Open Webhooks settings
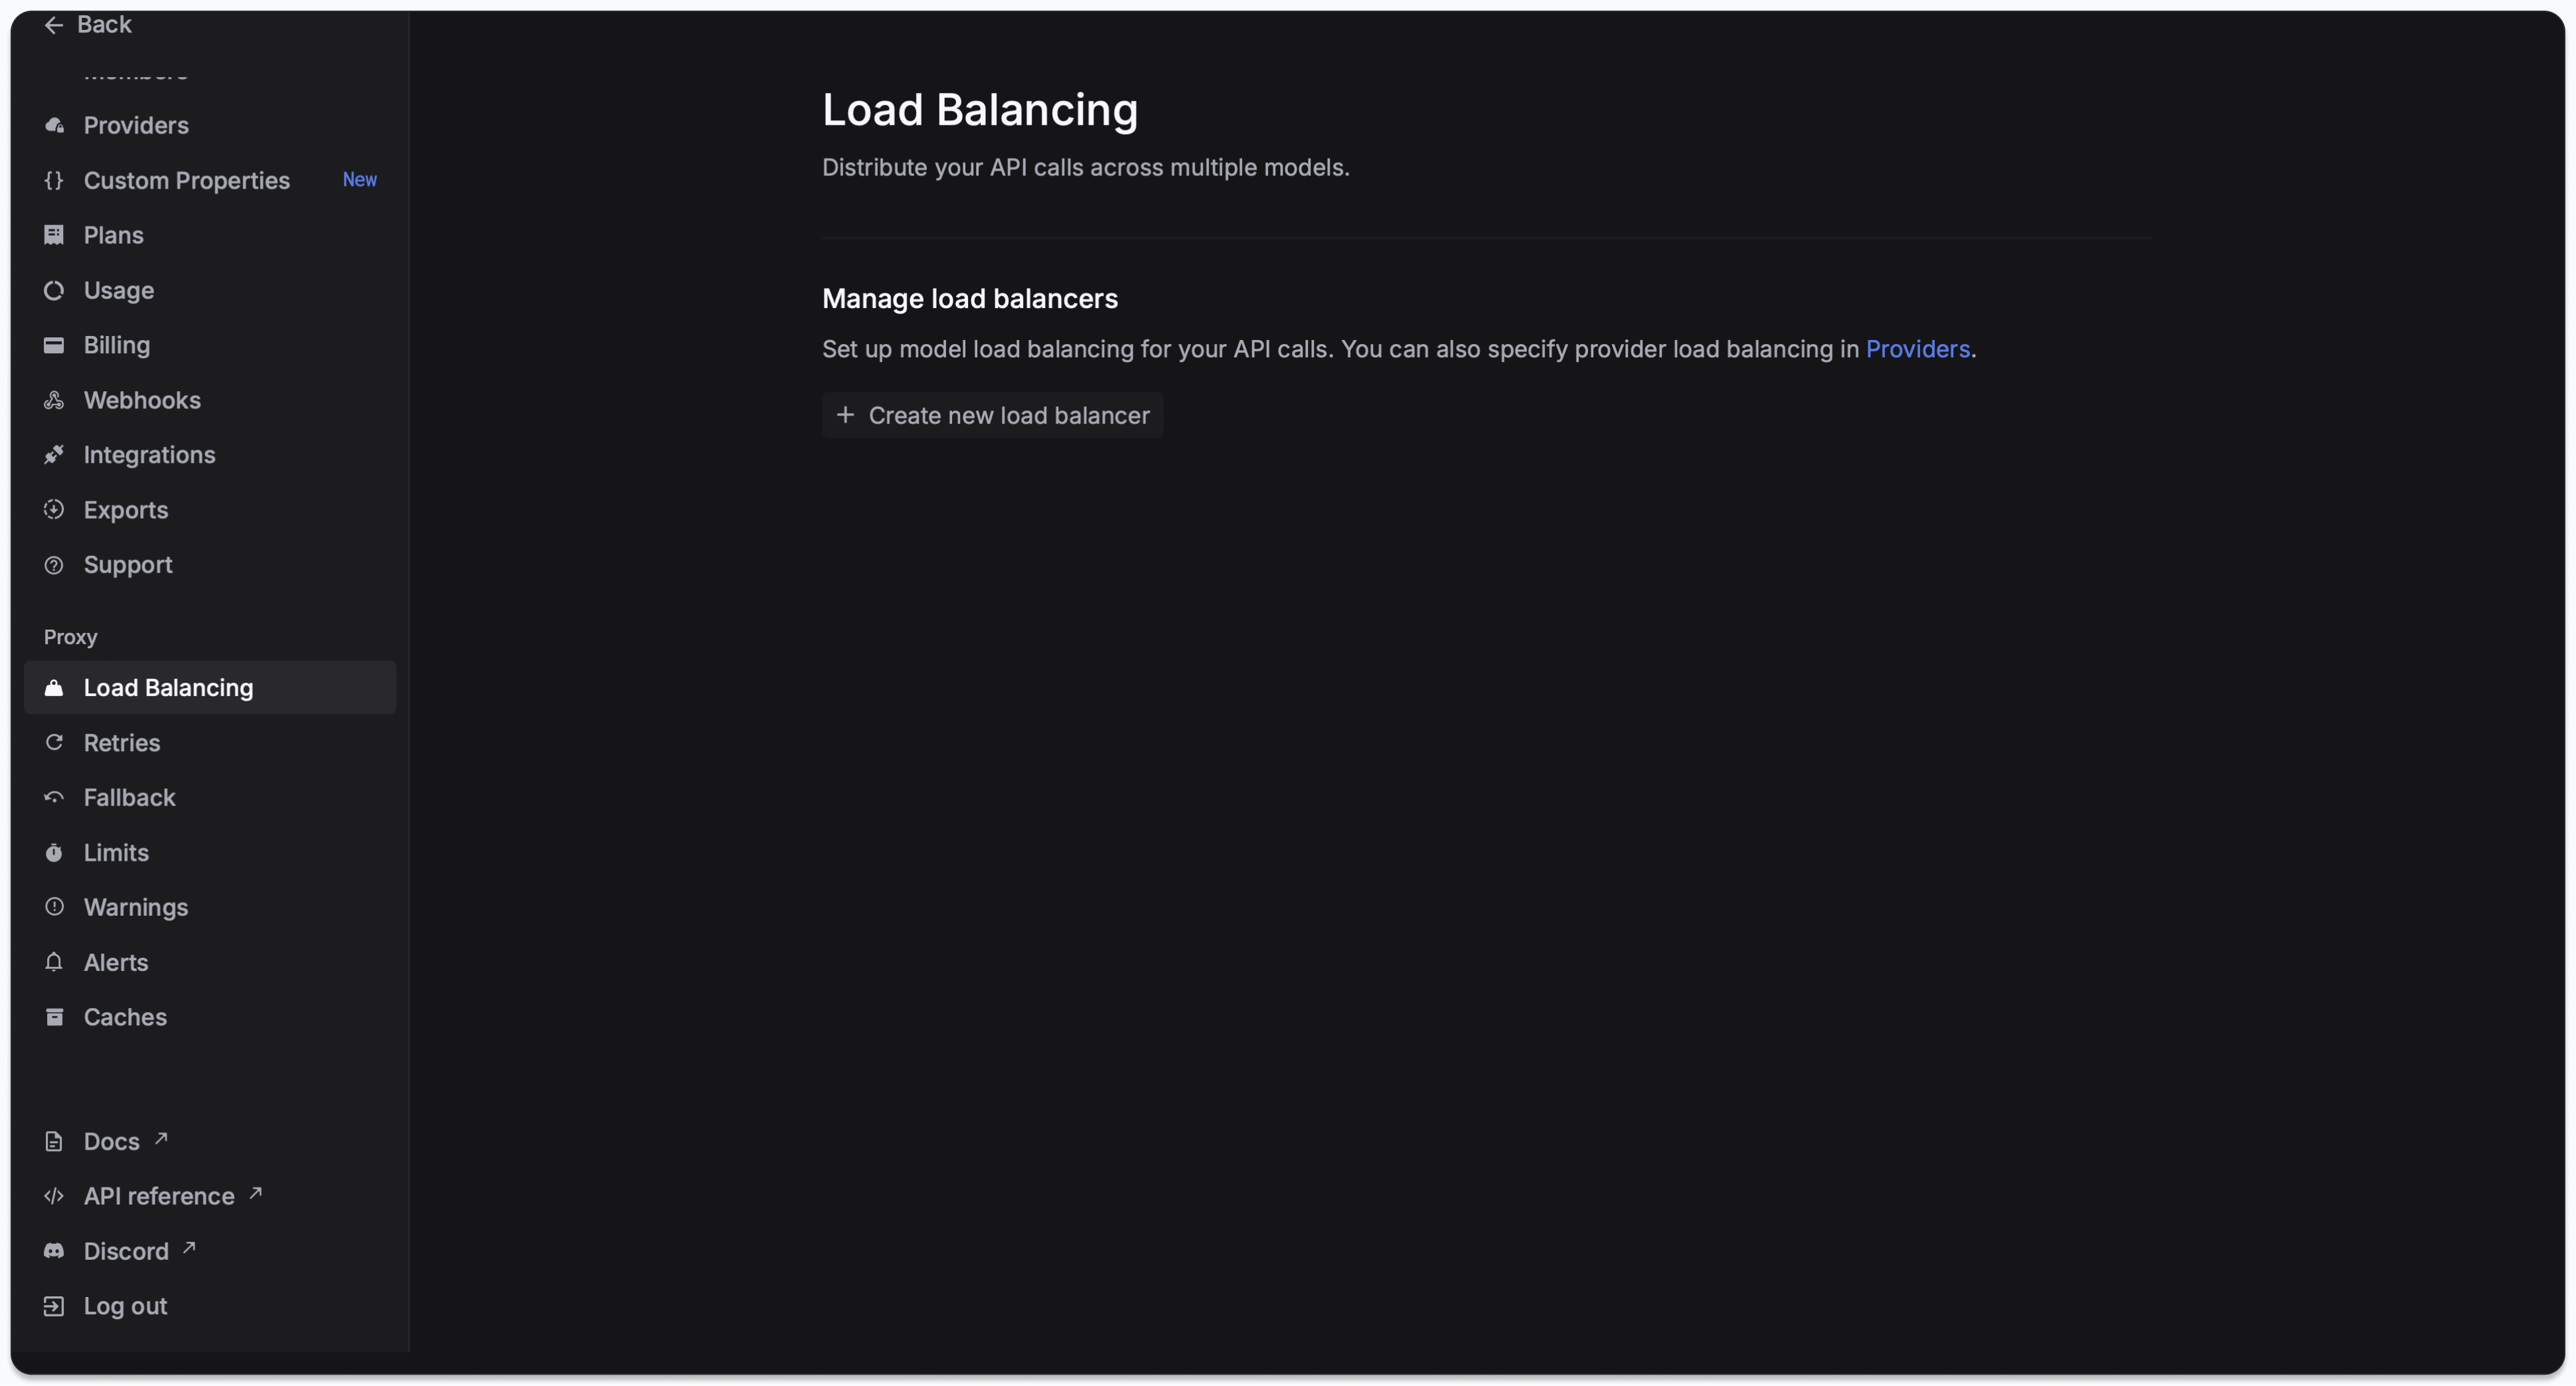The height and width of the screenshot is (1386, 2576). (x=210, y=400)
